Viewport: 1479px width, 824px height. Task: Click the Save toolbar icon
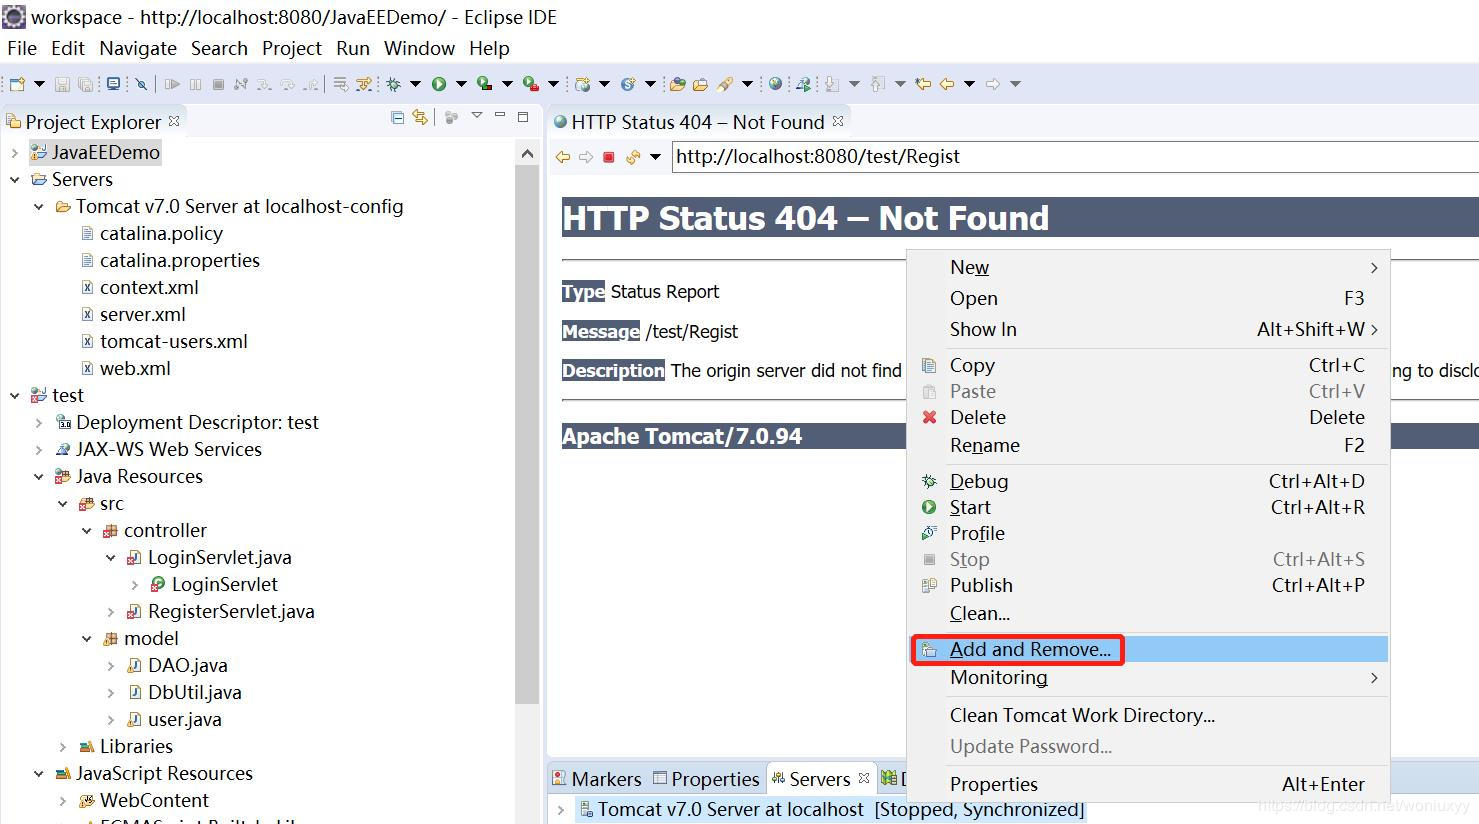click(x=62, y=84)
